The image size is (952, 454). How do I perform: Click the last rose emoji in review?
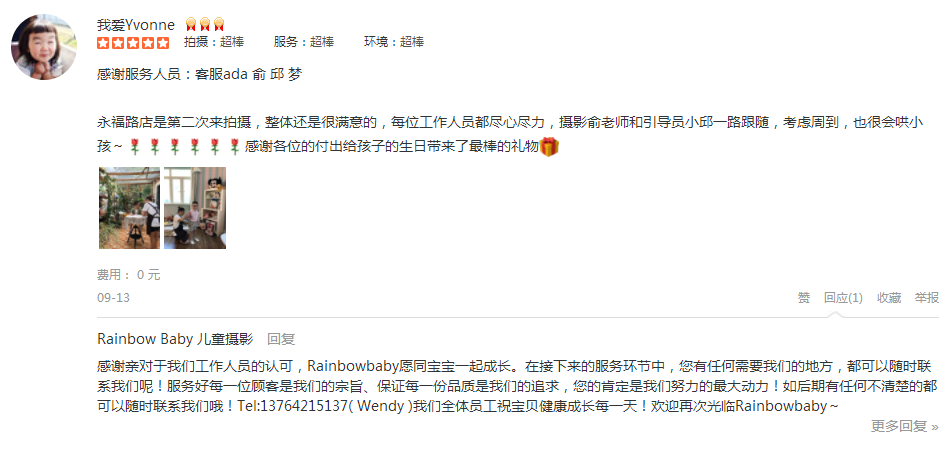coord(235,147)
